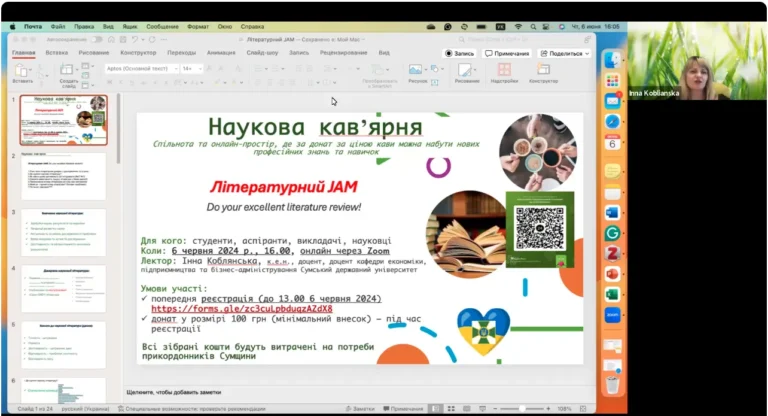Click the Создать слайд new slide icon

66,69
